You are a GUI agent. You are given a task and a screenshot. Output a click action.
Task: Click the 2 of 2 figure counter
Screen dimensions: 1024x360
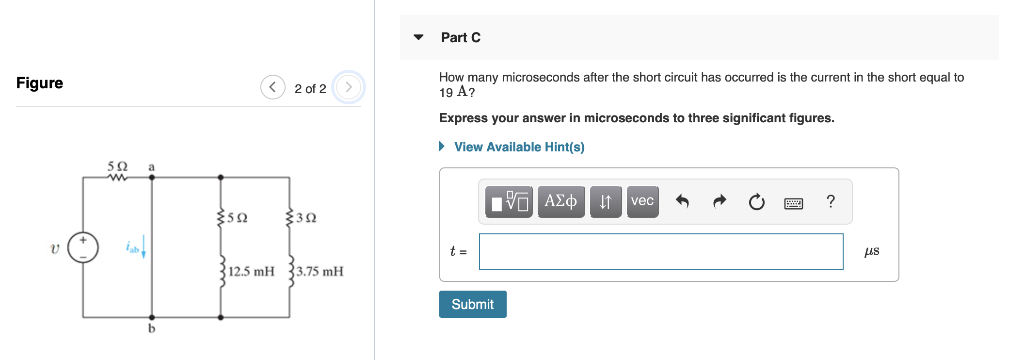310,88
